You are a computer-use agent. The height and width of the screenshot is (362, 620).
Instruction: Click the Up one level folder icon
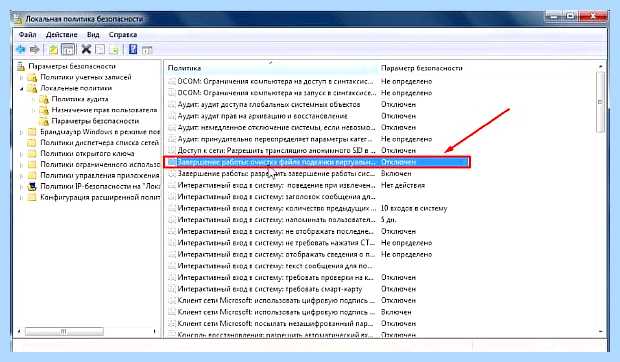[53, 50]
